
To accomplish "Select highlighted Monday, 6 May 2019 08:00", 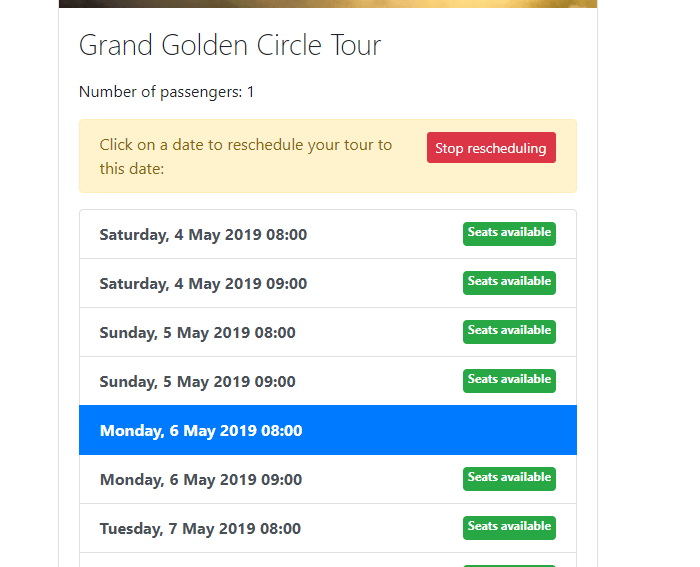I will (x=328, y=430).
